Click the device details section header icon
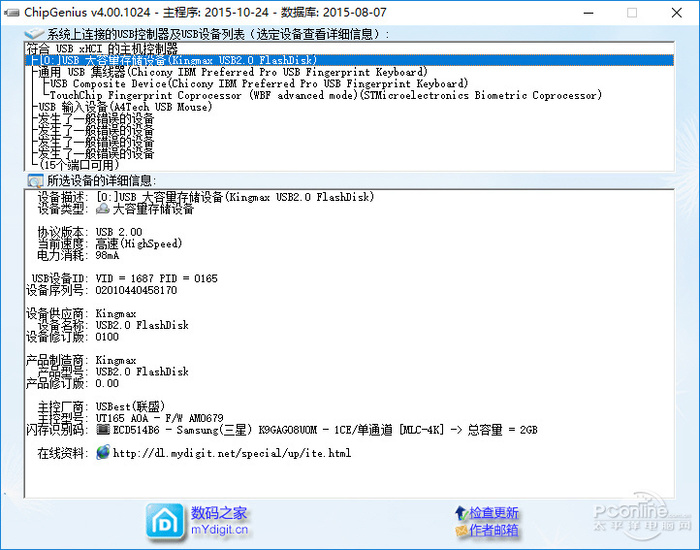This screenshot has width=700, height=550. tap(34, 180)
